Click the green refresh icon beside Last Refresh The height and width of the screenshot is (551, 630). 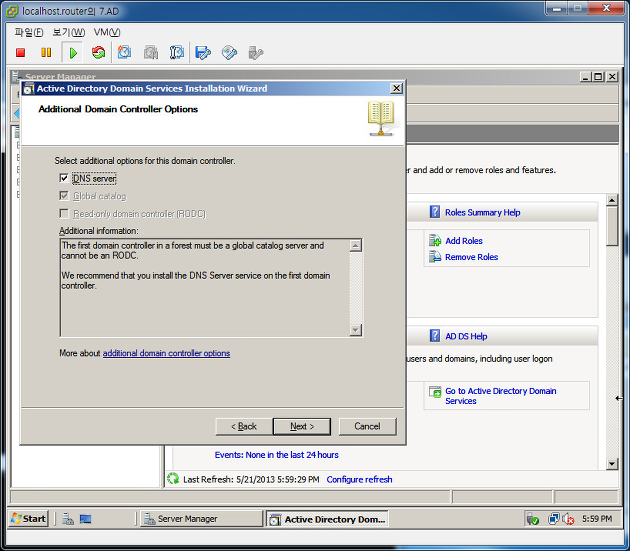coord(173,479)
